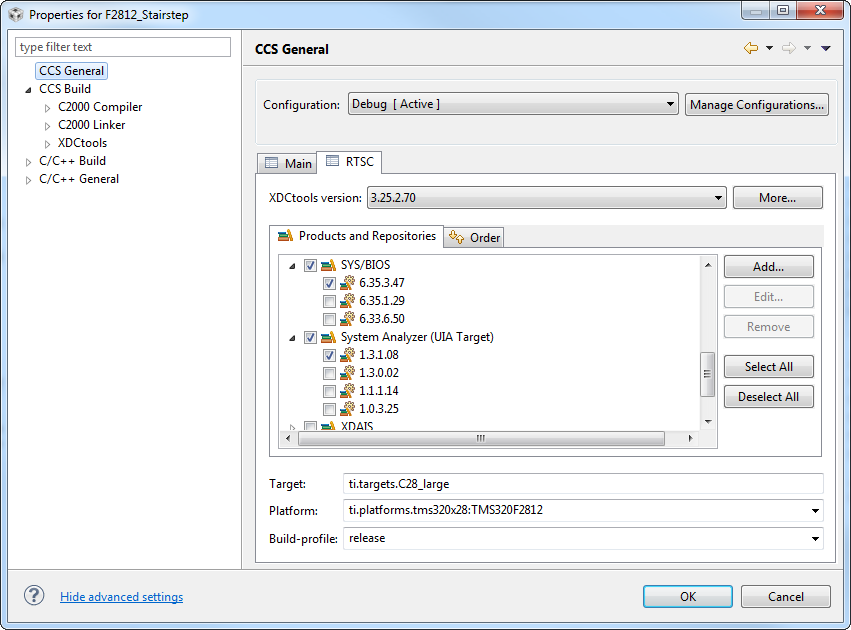The width and height of the screenshot is (851, 630).
Task: Open the forward history dropdown arrow
Action: click(807, 48)
